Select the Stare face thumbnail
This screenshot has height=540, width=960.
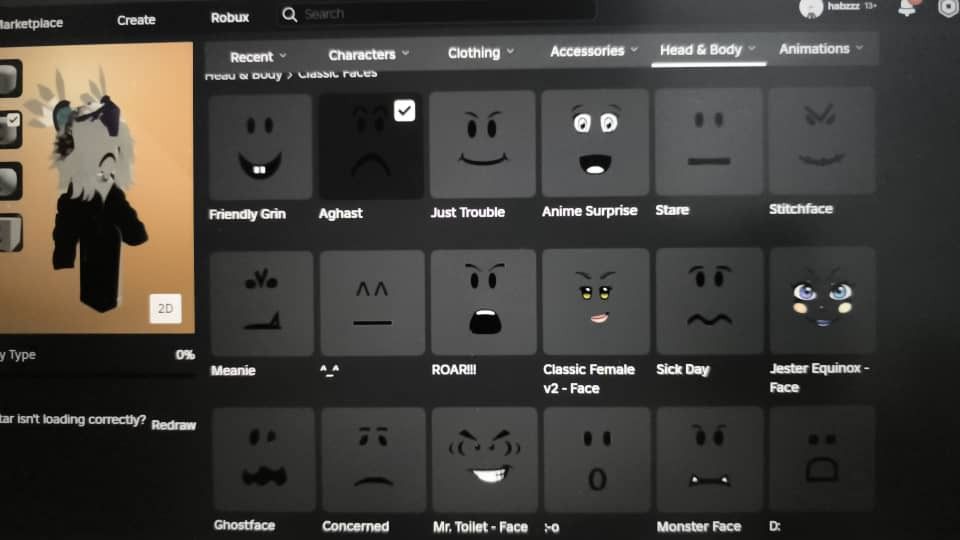(x=708, y=142)
